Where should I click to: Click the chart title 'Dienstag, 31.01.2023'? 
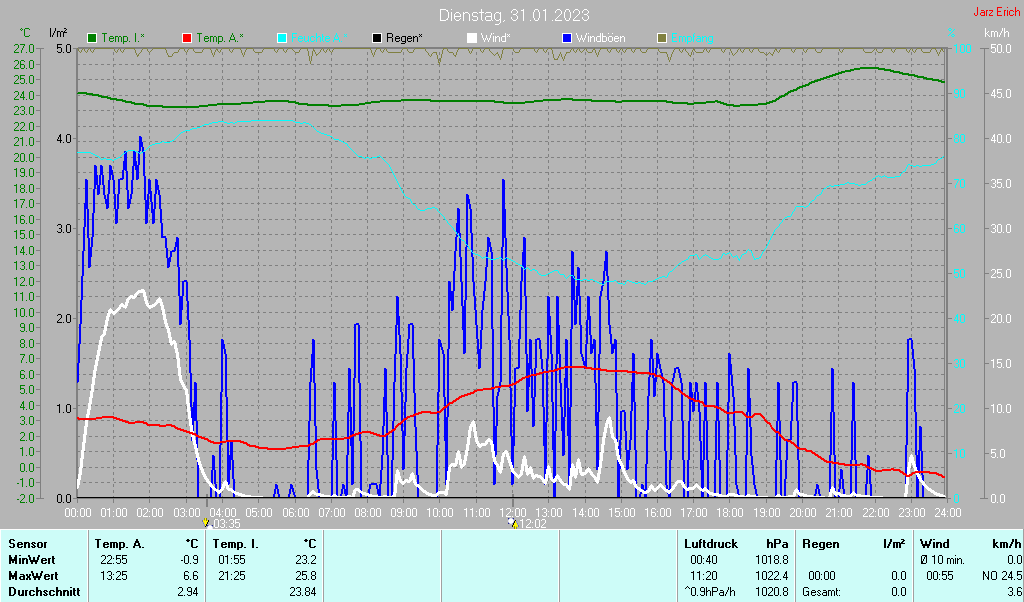(514, 15)
